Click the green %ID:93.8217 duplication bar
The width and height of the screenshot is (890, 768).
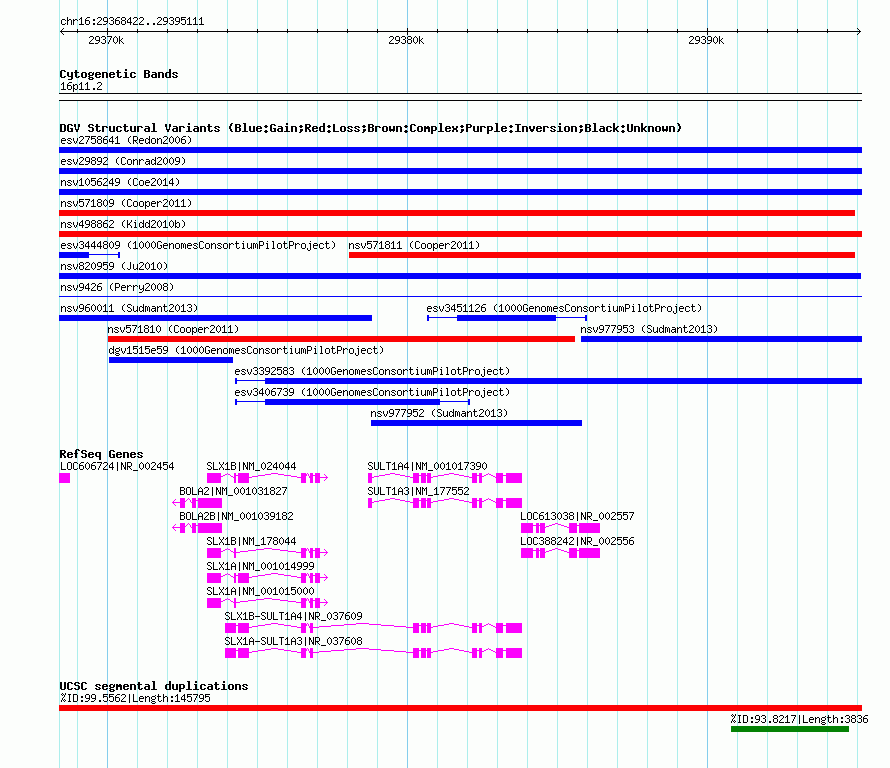click(790, 729)
